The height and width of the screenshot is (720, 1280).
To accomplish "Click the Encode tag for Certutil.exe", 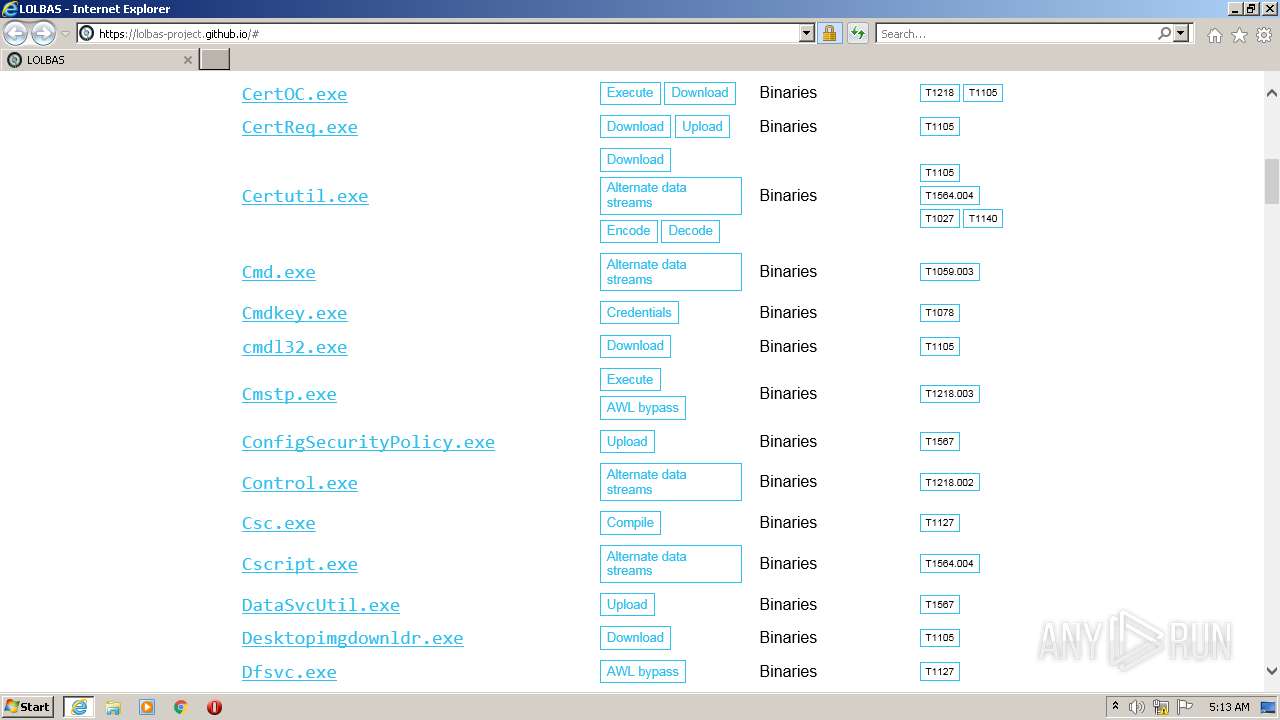I will coord(628,231).
